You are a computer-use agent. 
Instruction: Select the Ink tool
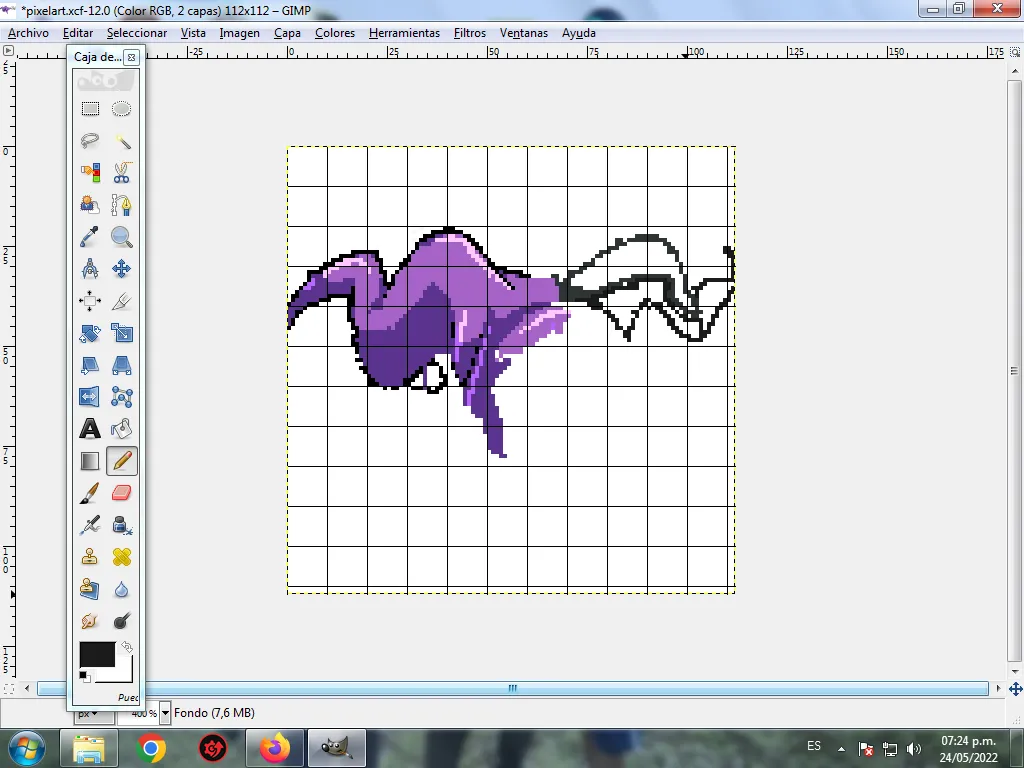(x=121, y=525)
